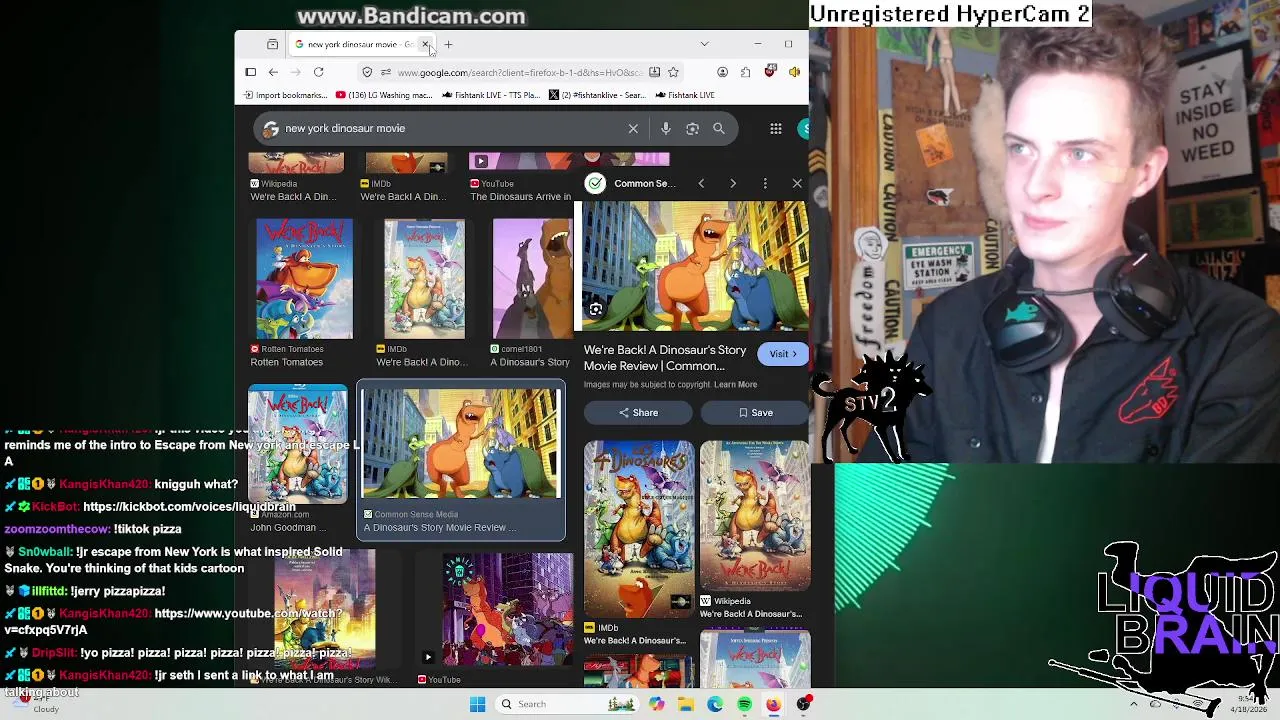Viewport: 1280px width, 720px height.
Task: Open OBS Studio from the taskbar
Action: tap(803, 704)
